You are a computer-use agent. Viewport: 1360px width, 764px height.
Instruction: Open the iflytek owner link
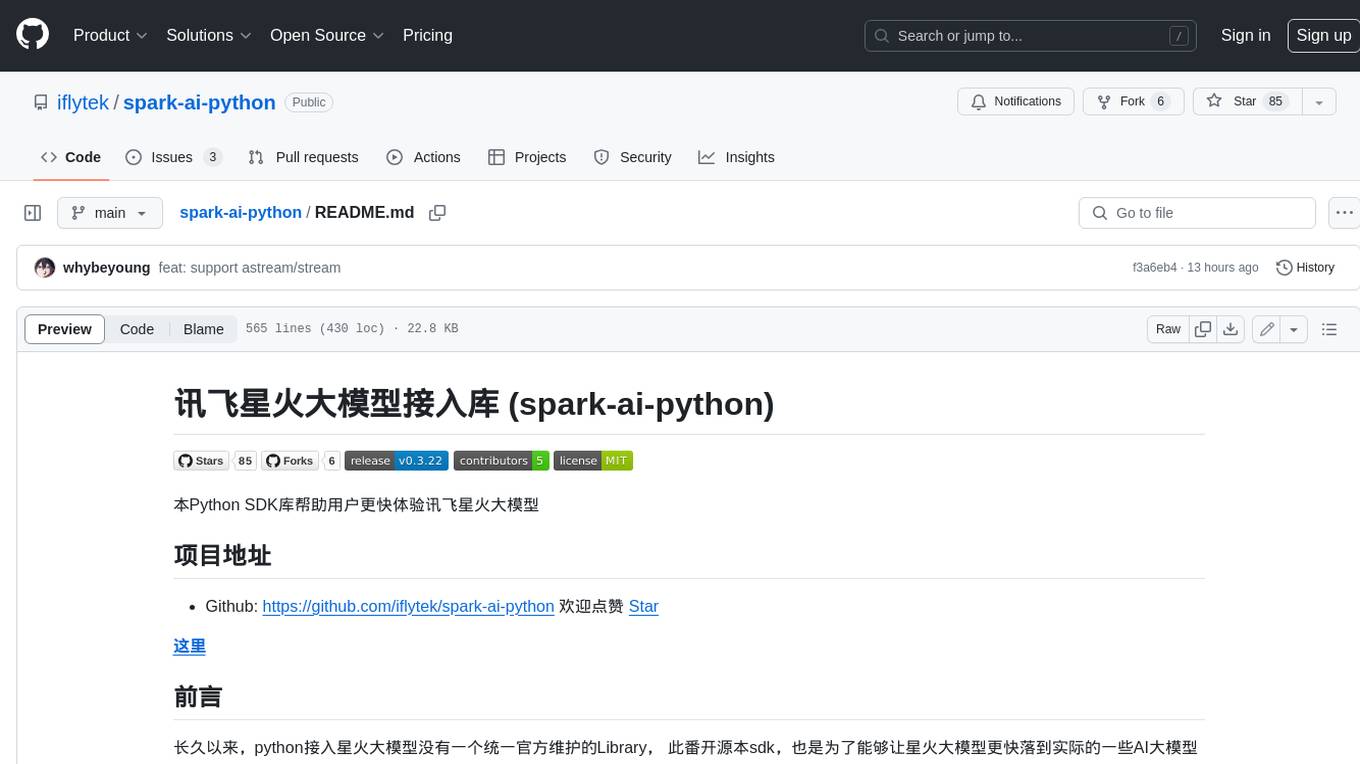point(83,102)
